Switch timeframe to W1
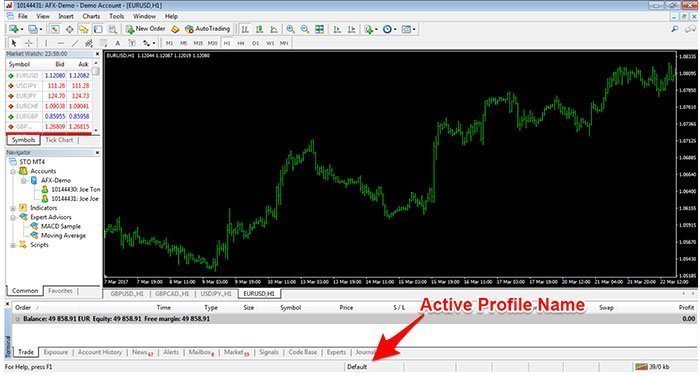 [270, 43]
